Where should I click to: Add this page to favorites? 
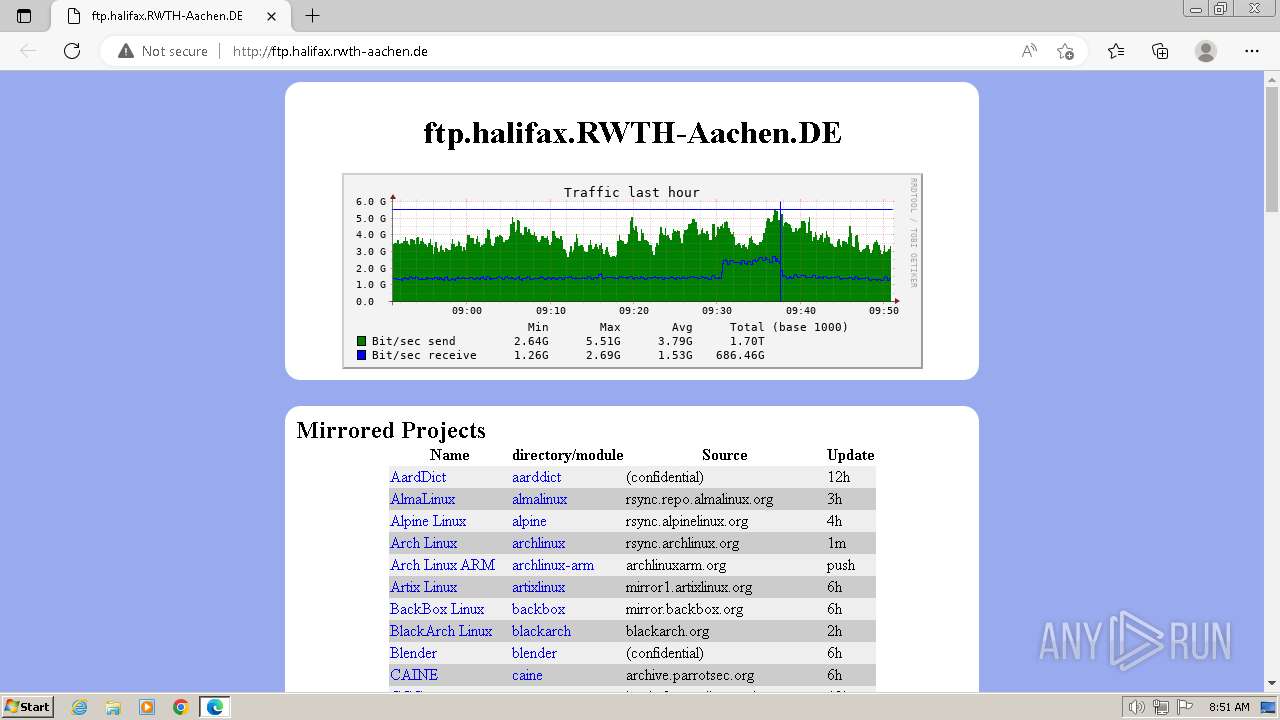pyautogui.click(x=1065, y=51)
